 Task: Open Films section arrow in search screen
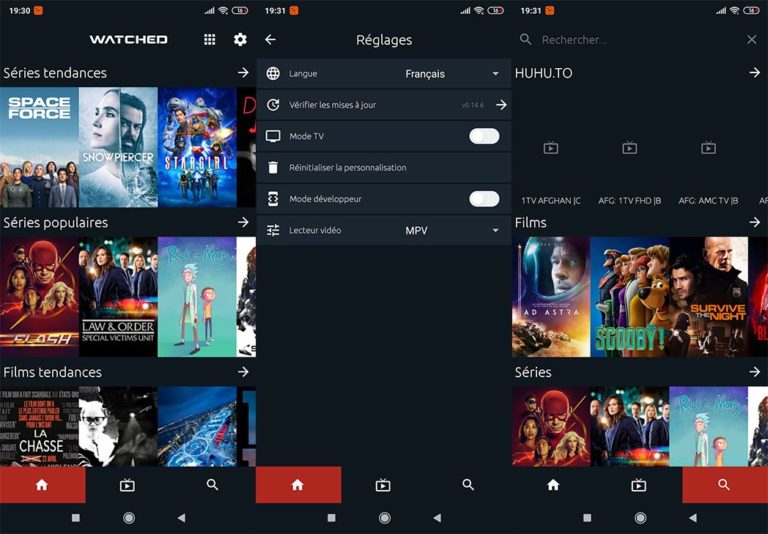pyautogui.click(x=755, y=222)
